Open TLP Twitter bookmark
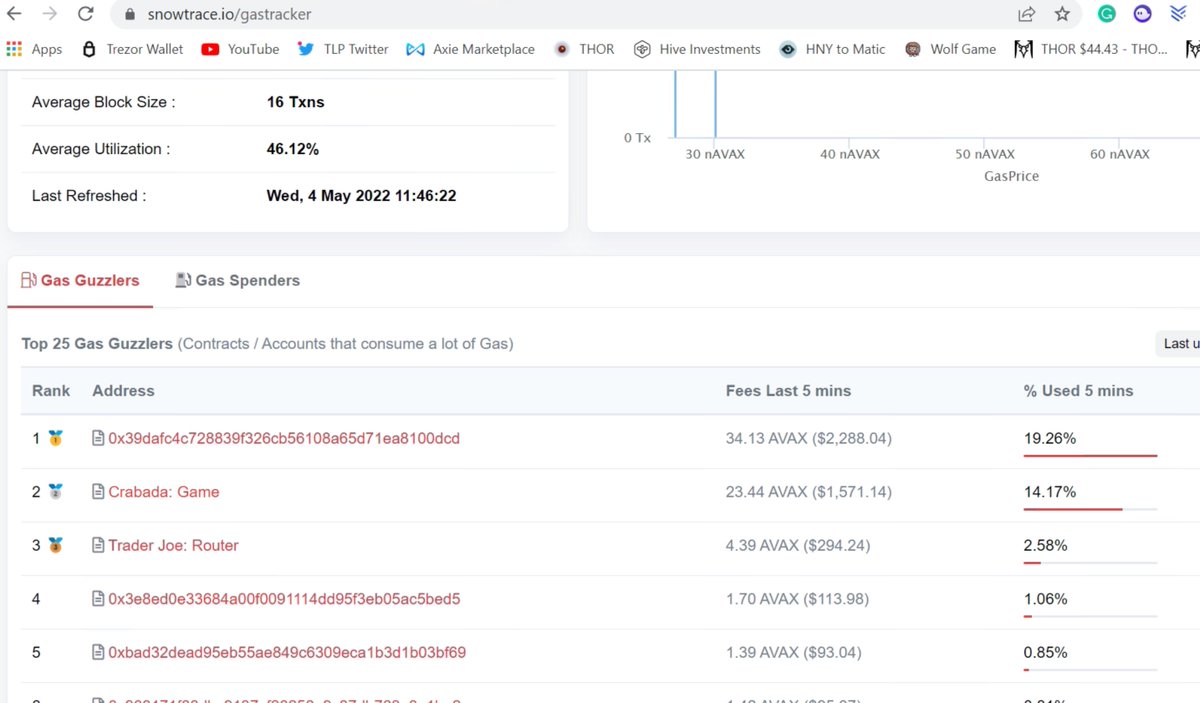This screenshot has width=1200, height=703. [x=343, y=49]
